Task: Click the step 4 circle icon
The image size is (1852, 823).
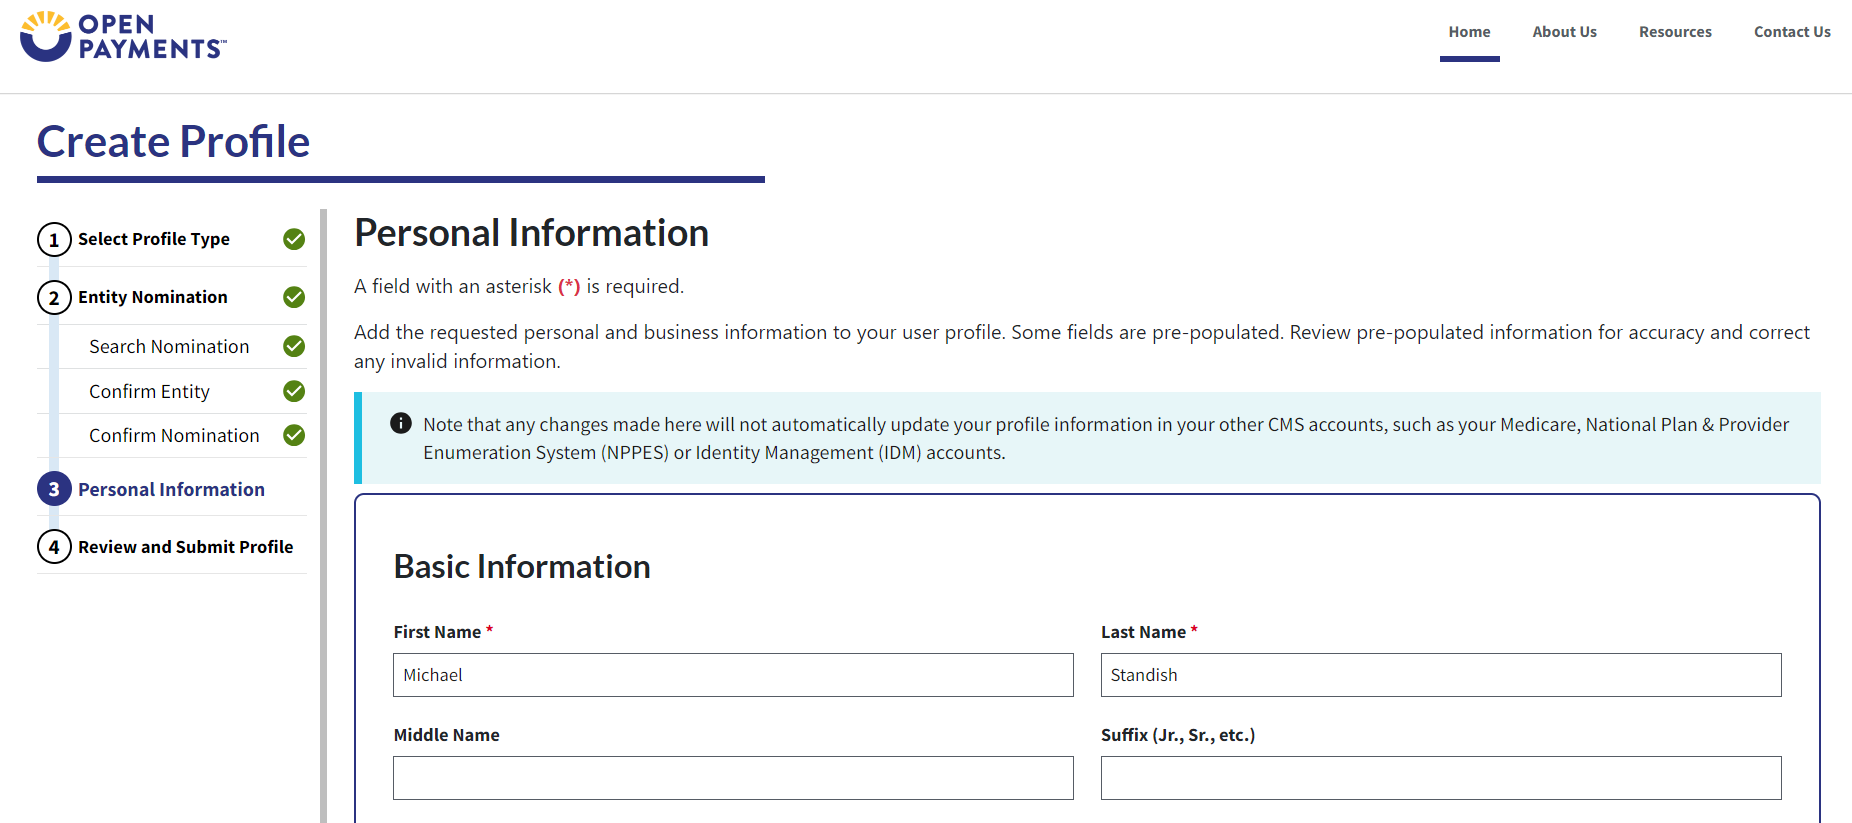Action: [x=54, y=547]
